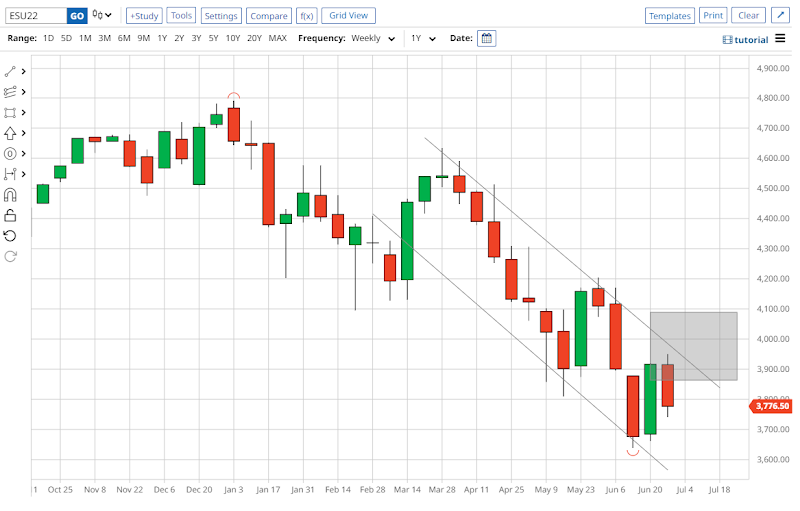The image size is (800, 511).
Task: Select the measure range tool
Action: (x=11, y=174)
